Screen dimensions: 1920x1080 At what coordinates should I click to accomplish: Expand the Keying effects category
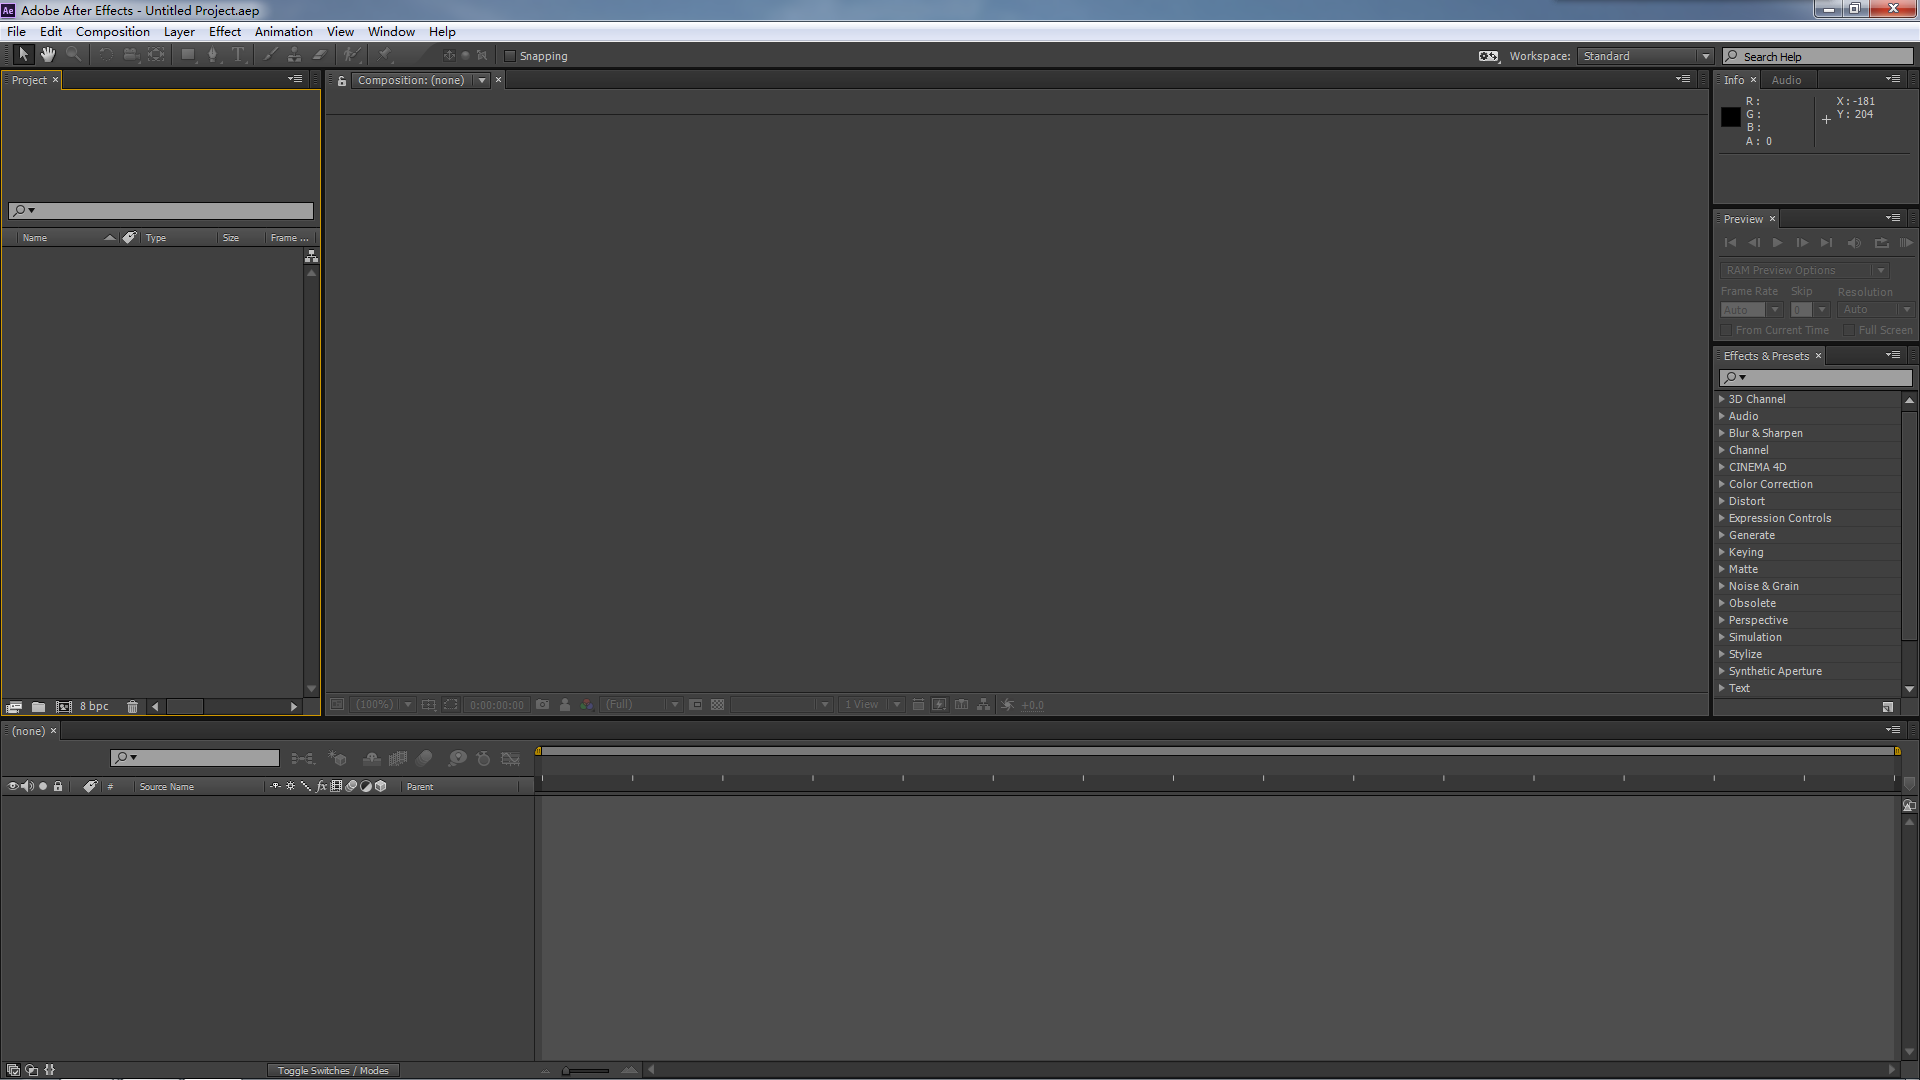(1722, 552)
